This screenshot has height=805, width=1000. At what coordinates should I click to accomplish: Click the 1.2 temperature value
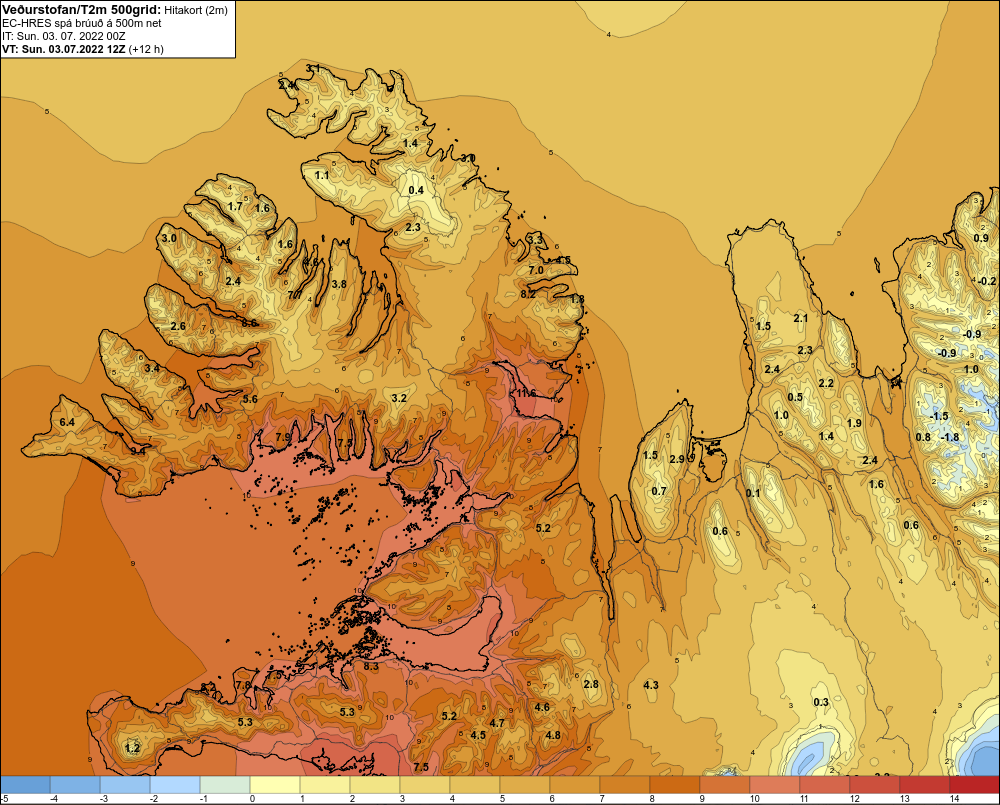132,748
